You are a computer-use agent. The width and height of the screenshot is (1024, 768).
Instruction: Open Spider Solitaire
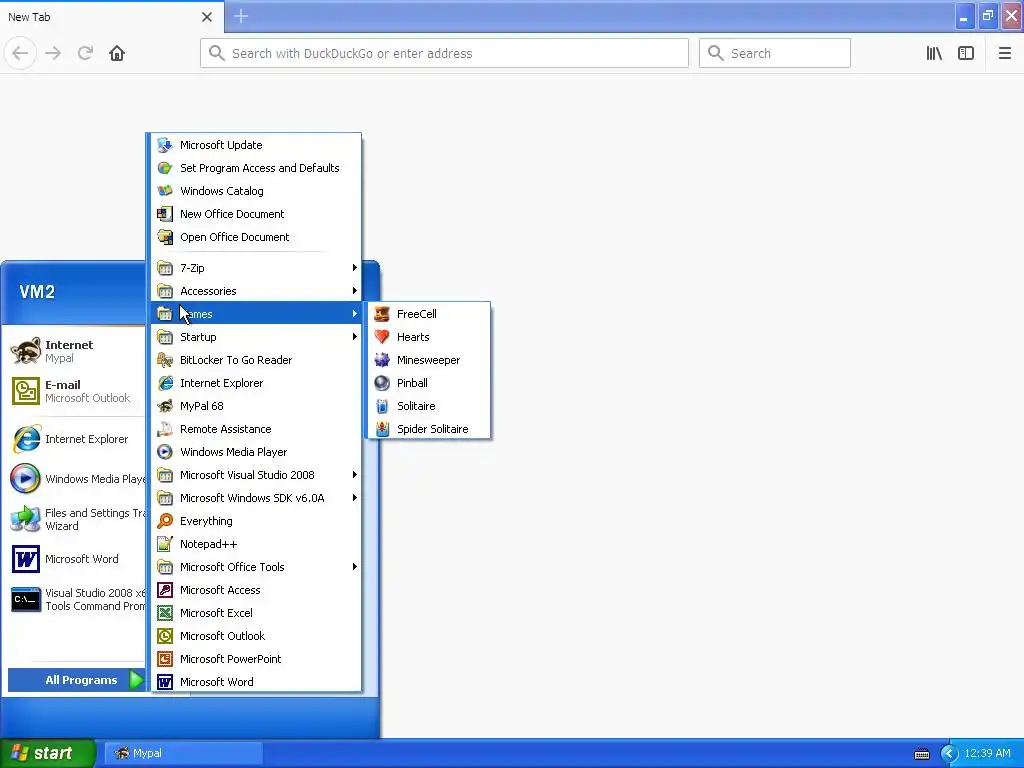[429, 428]
